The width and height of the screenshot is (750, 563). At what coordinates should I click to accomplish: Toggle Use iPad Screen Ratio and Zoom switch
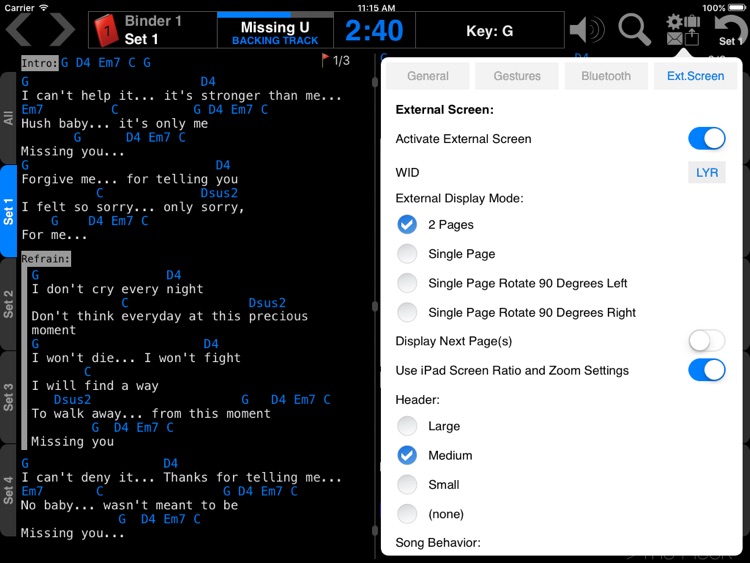tap(706, 370)
